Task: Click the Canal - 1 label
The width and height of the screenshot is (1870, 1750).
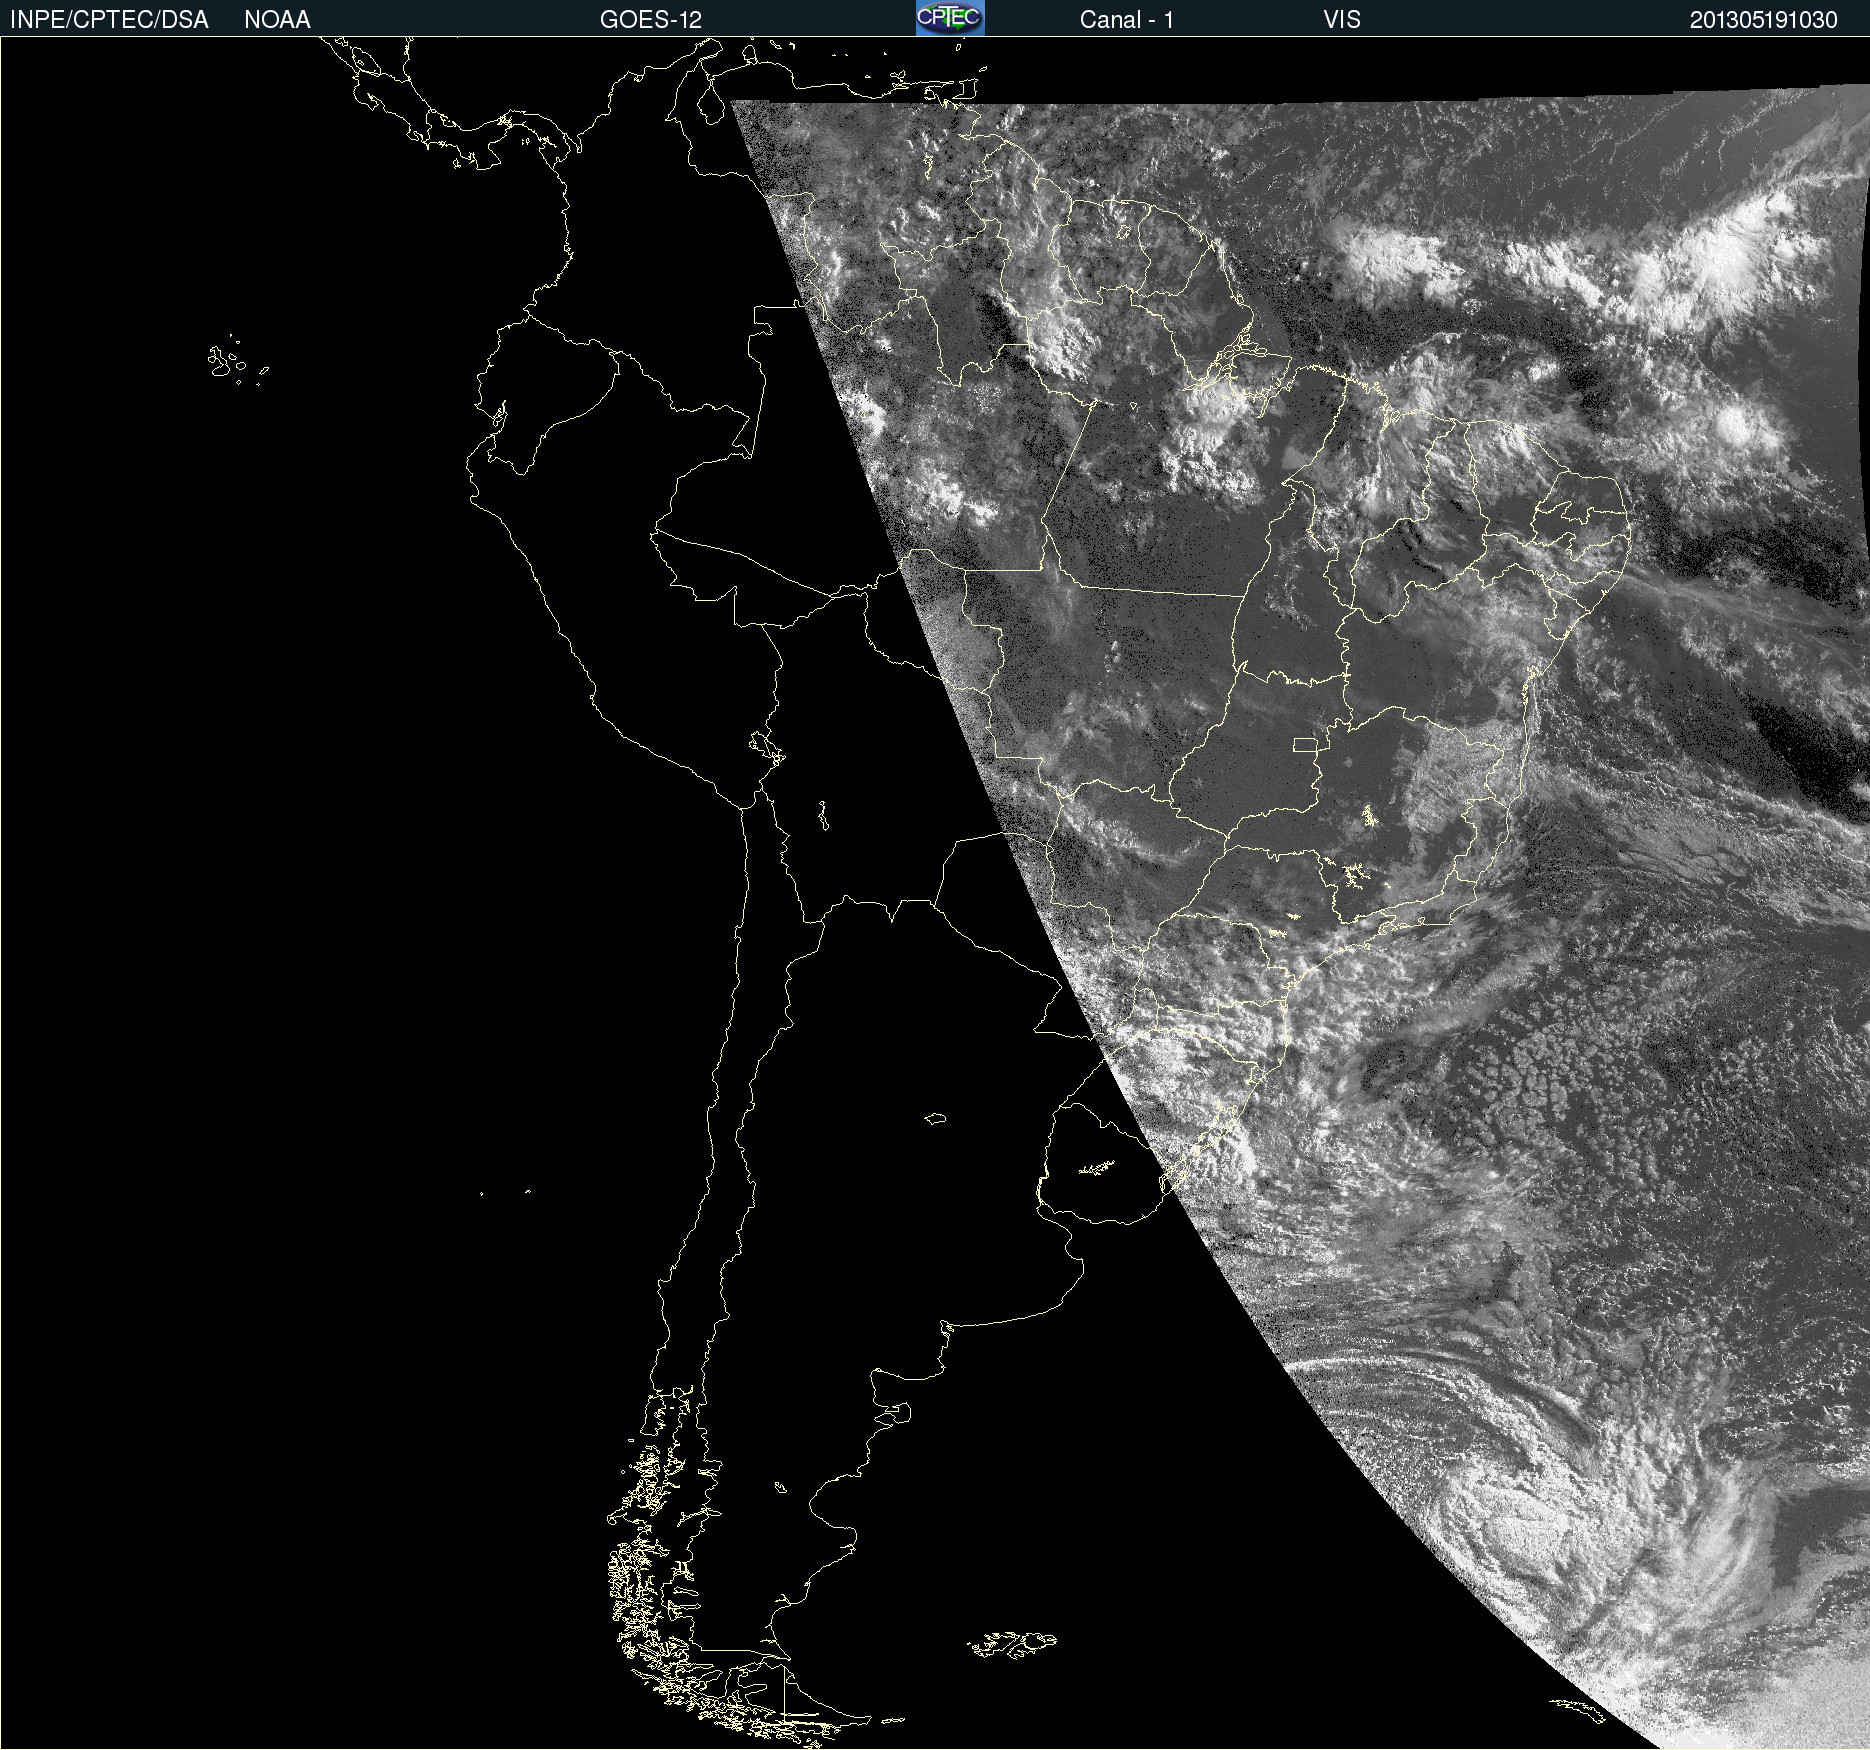Action: point(1126,20)
